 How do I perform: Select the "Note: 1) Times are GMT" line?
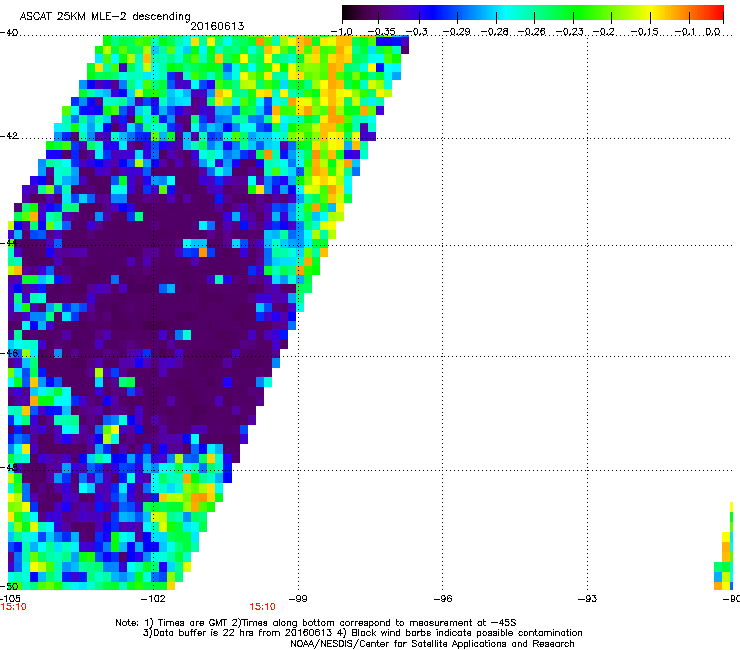[x=316, y=623]
